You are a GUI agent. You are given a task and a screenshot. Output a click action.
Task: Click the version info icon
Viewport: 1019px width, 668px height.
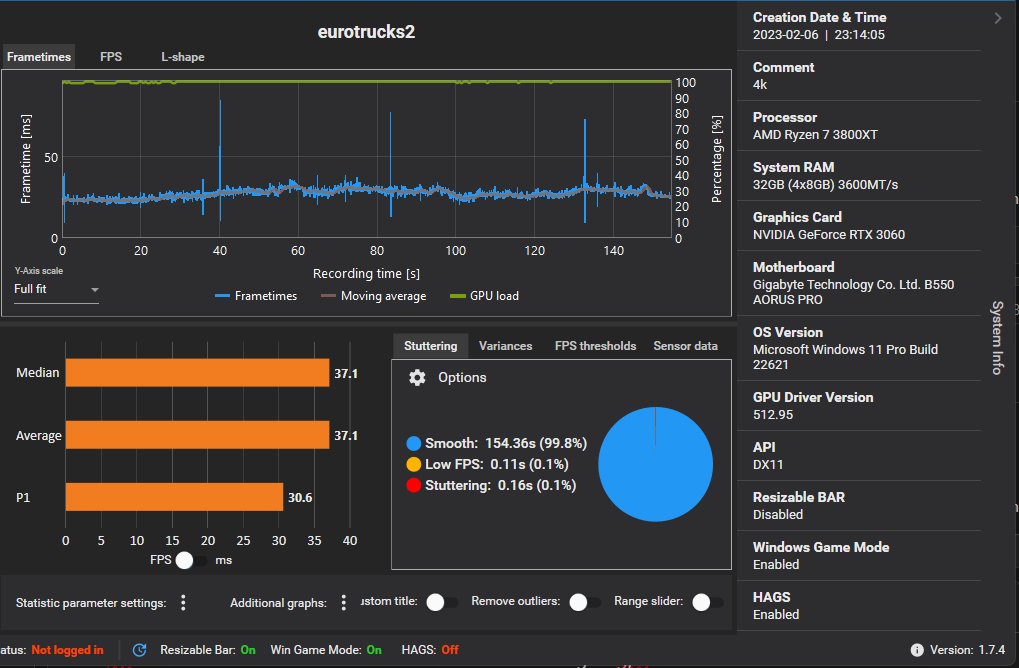coord(917,650)
